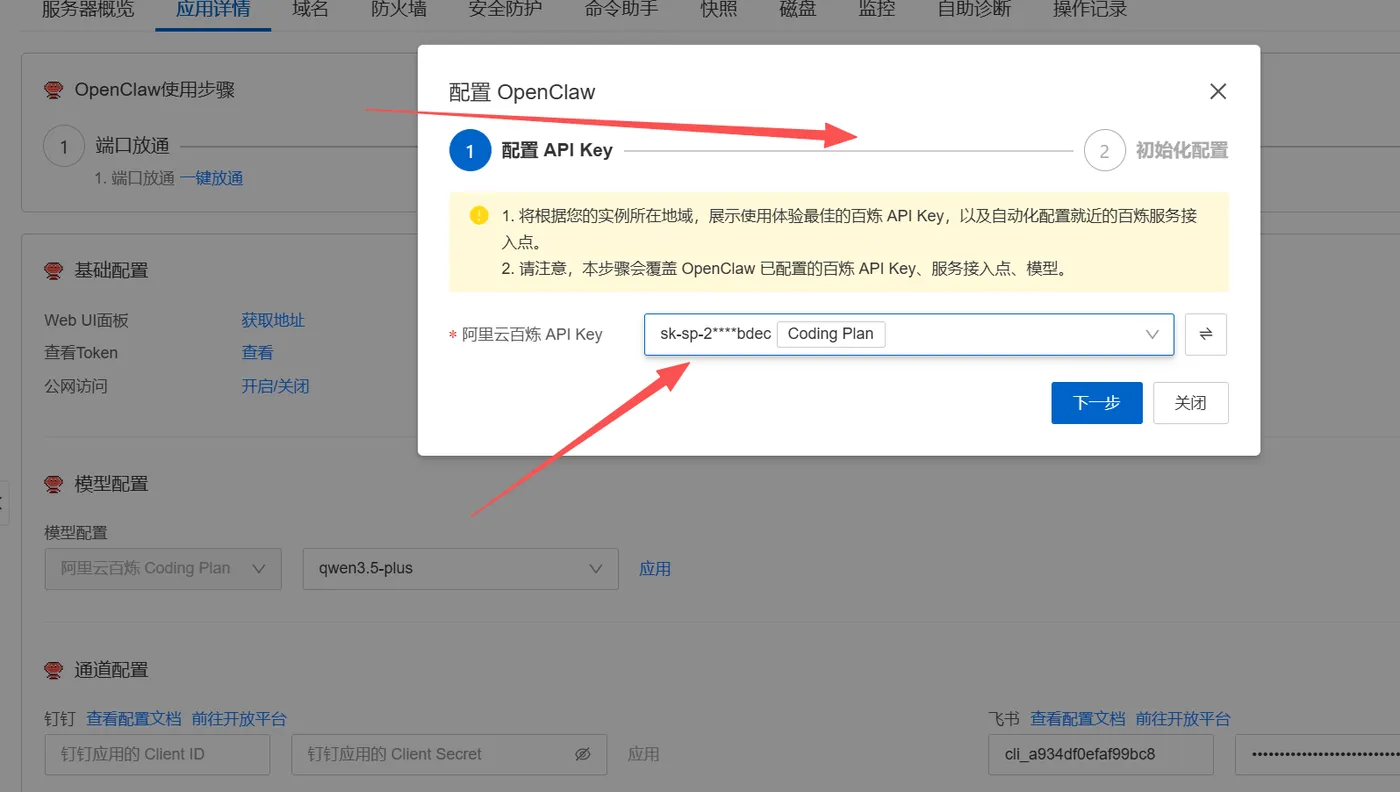
Task: Close the 配置 OpenClaw dialog with X
Action: [x=1217, y=92]
